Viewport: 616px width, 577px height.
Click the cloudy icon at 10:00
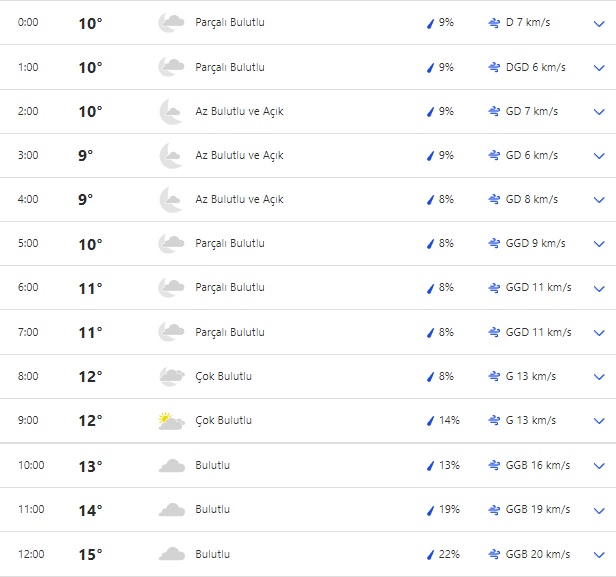click(171, 465)
